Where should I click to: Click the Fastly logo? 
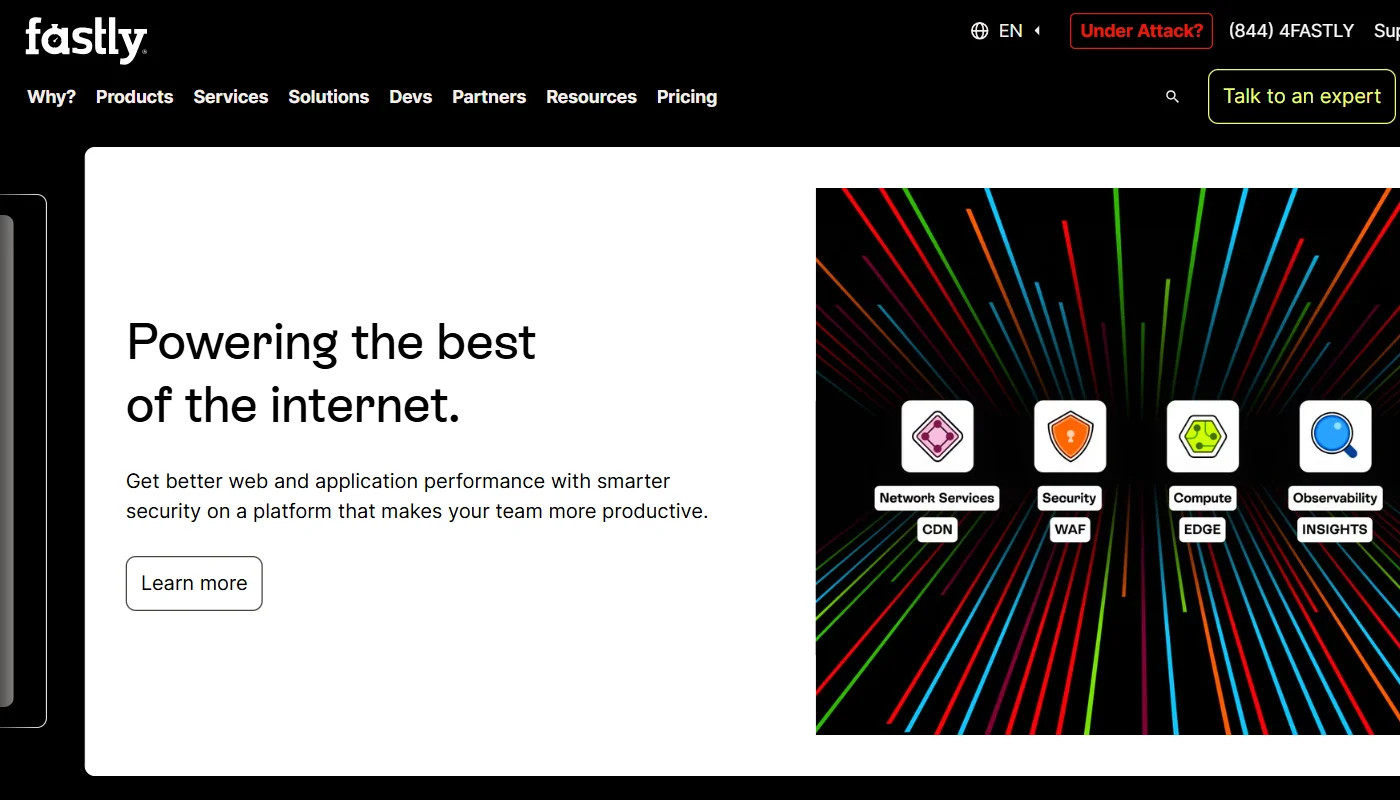pyautogui.click(x=86, y=40)
